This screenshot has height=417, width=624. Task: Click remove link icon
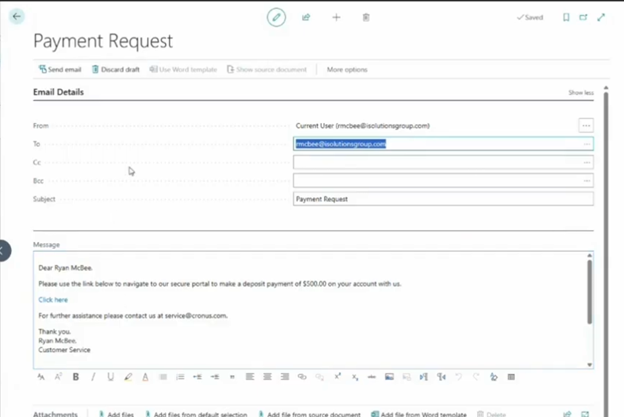click(x=320, y=377)
